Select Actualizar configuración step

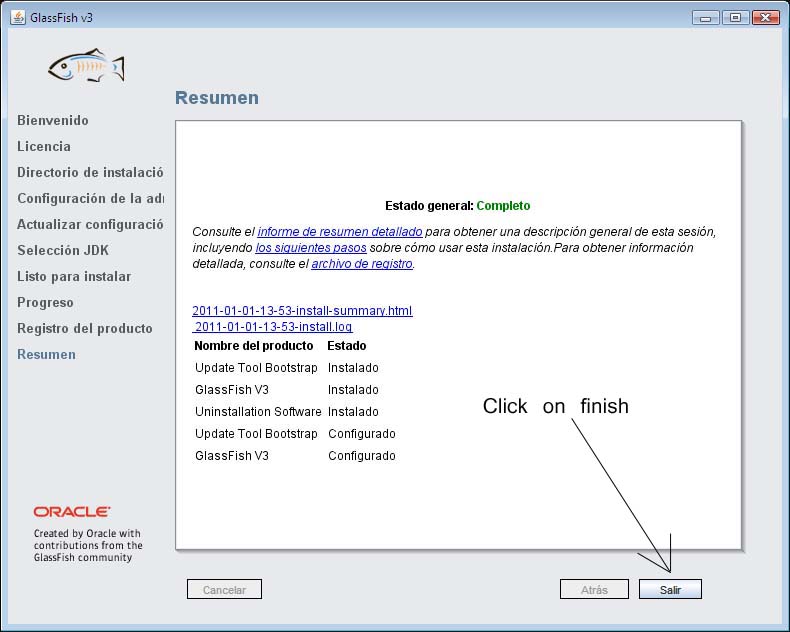[90, 224]
